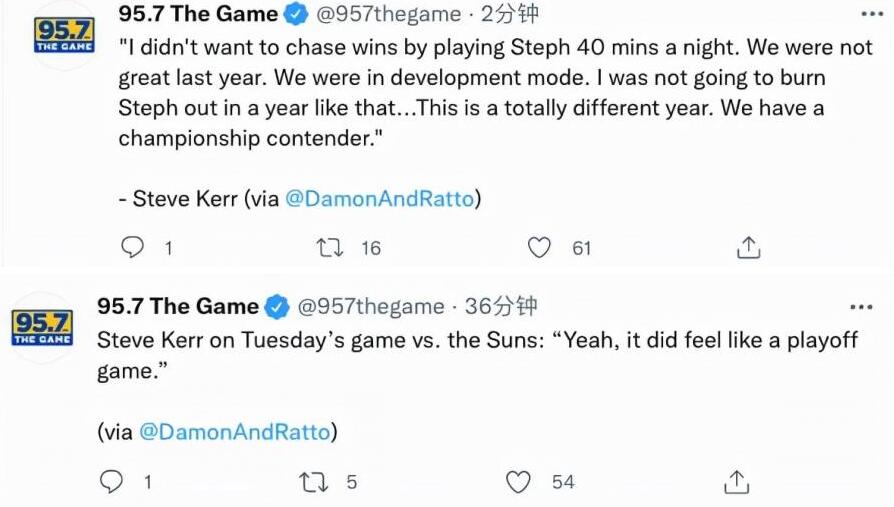The image size is (894, 507).
Task: Reply to the Suns playoff game tweet
Action: 110,482
